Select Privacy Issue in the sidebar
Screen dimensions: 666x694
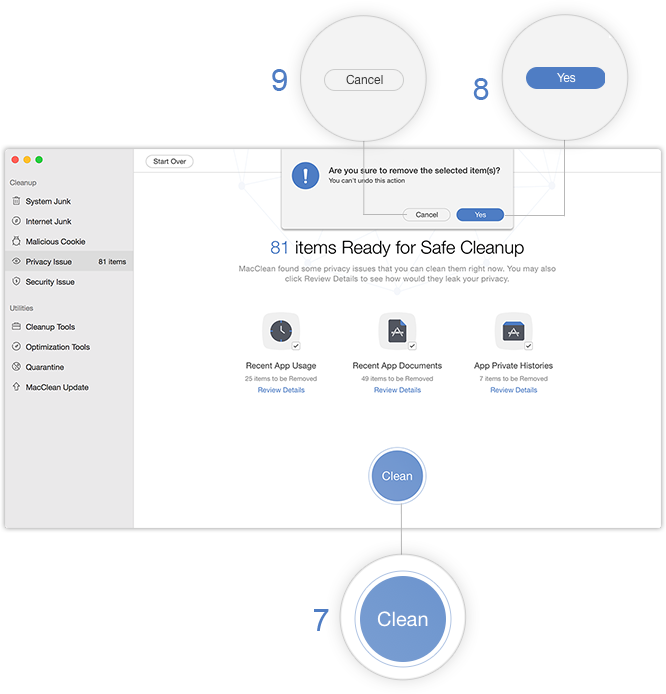coord(49,262)
